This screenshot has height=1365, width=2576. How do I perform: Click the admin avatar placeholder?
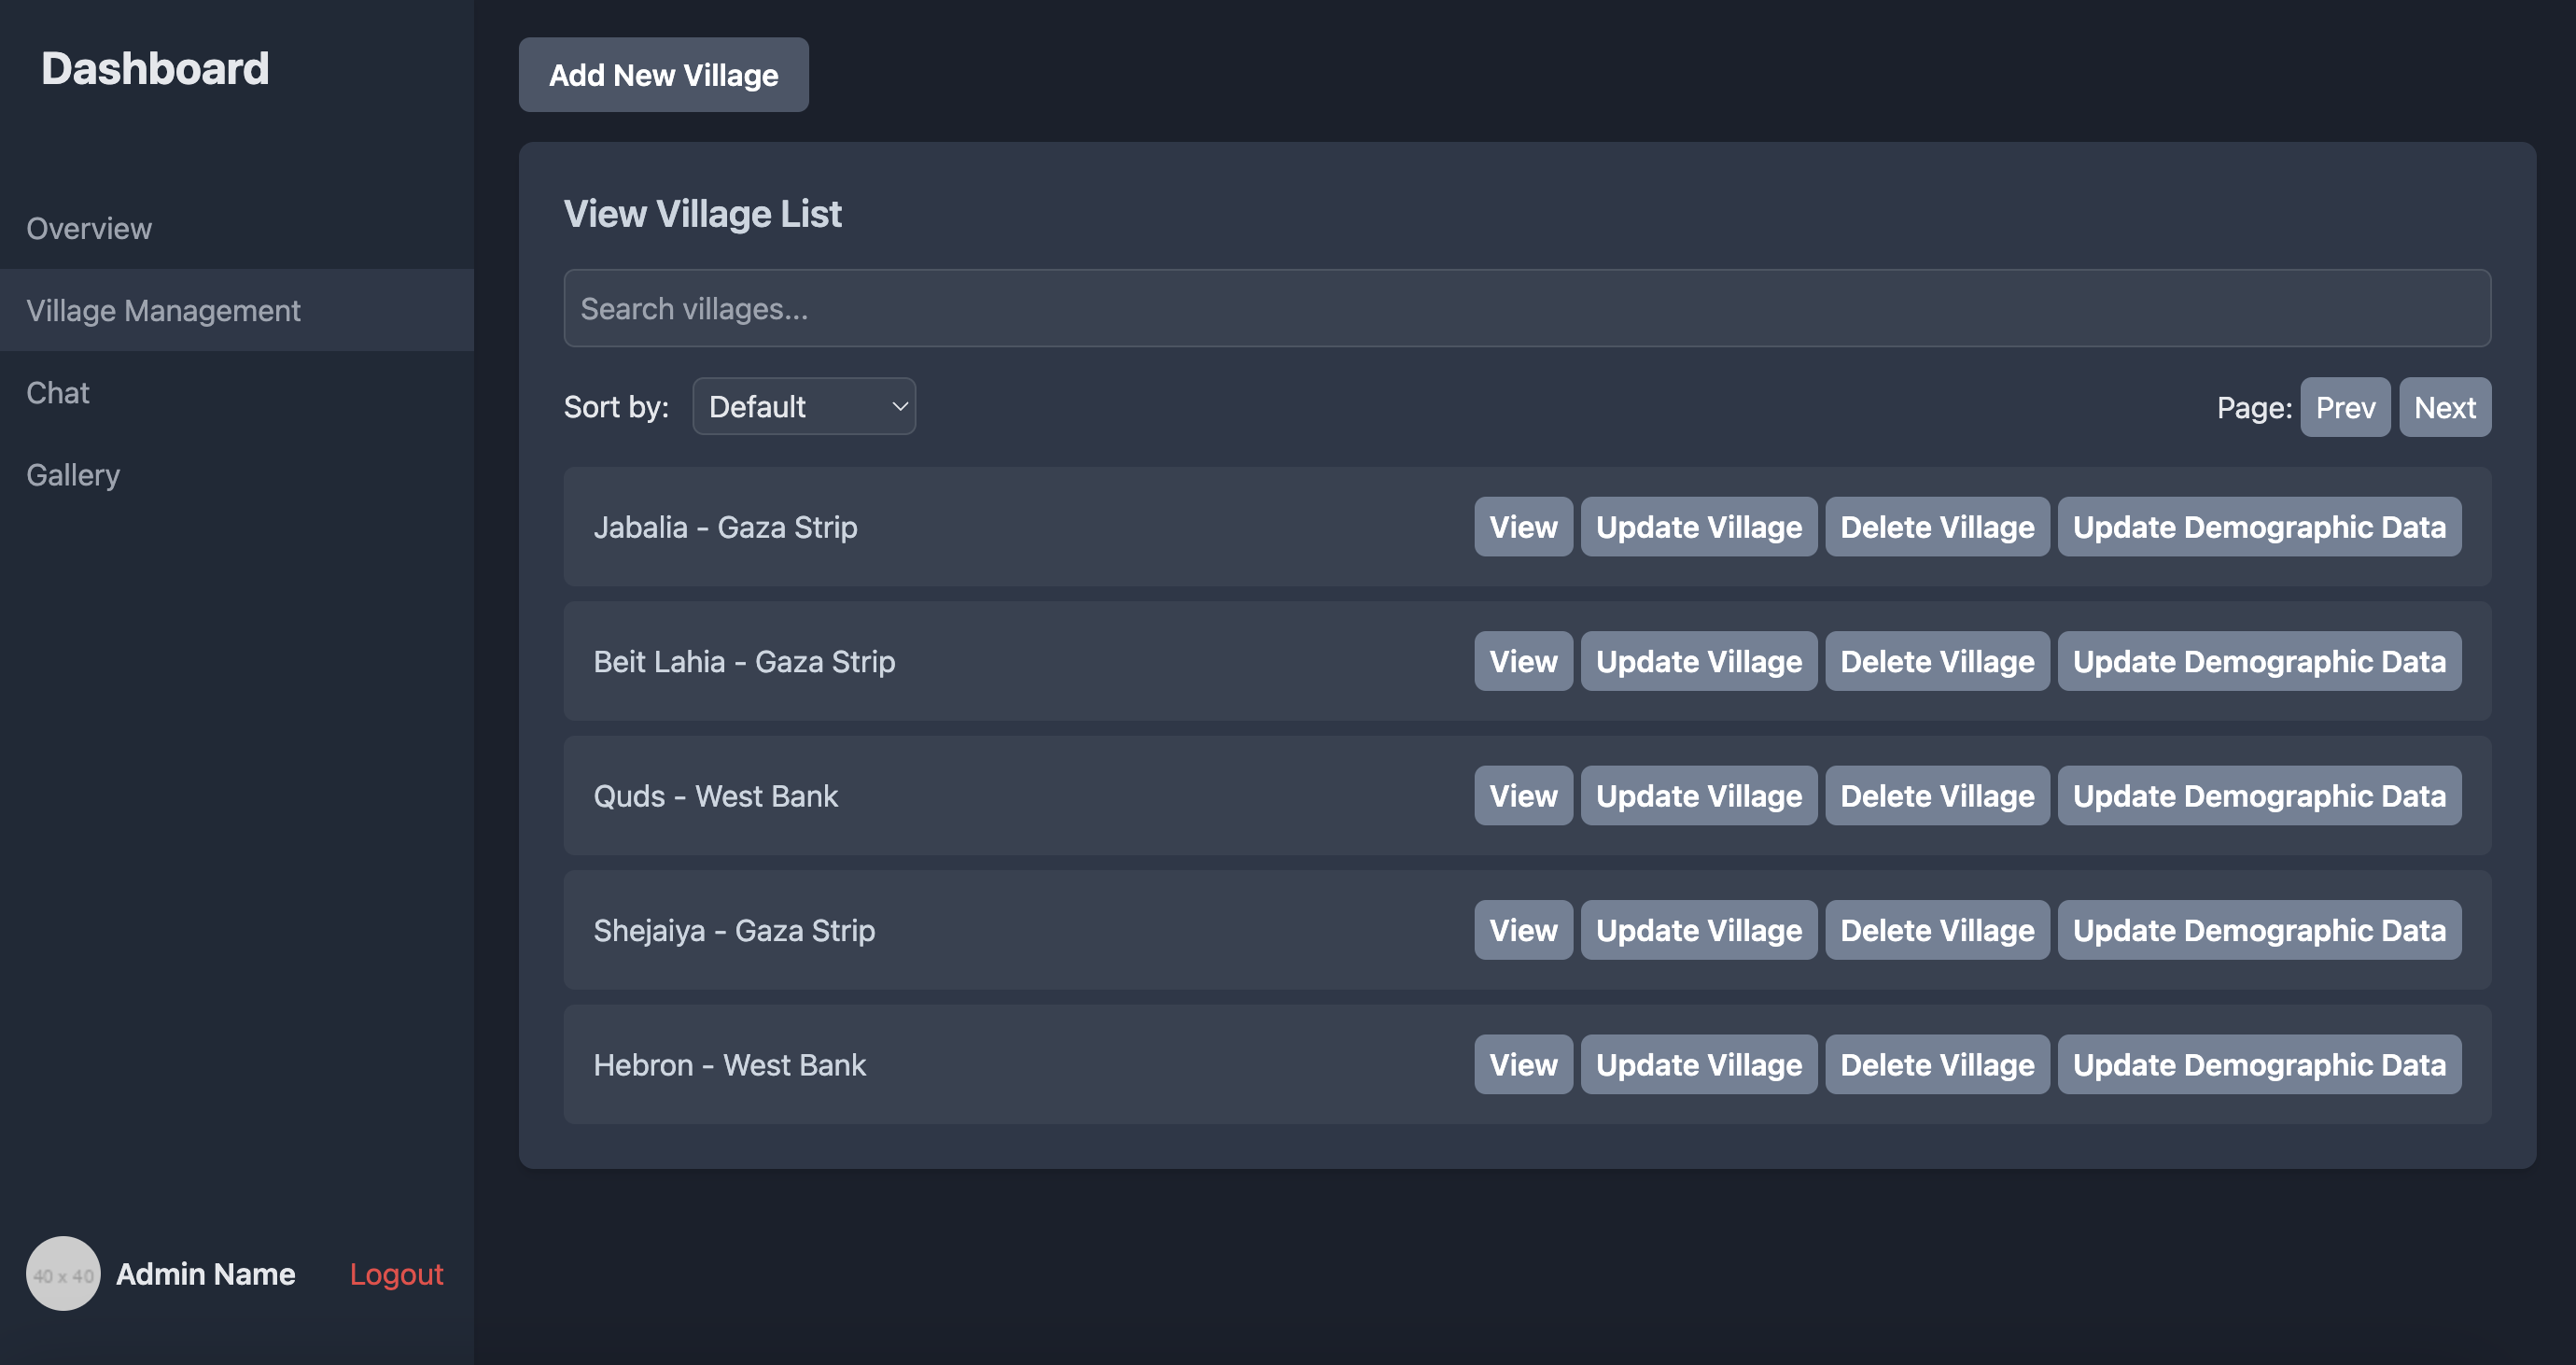click(63, 1274)
